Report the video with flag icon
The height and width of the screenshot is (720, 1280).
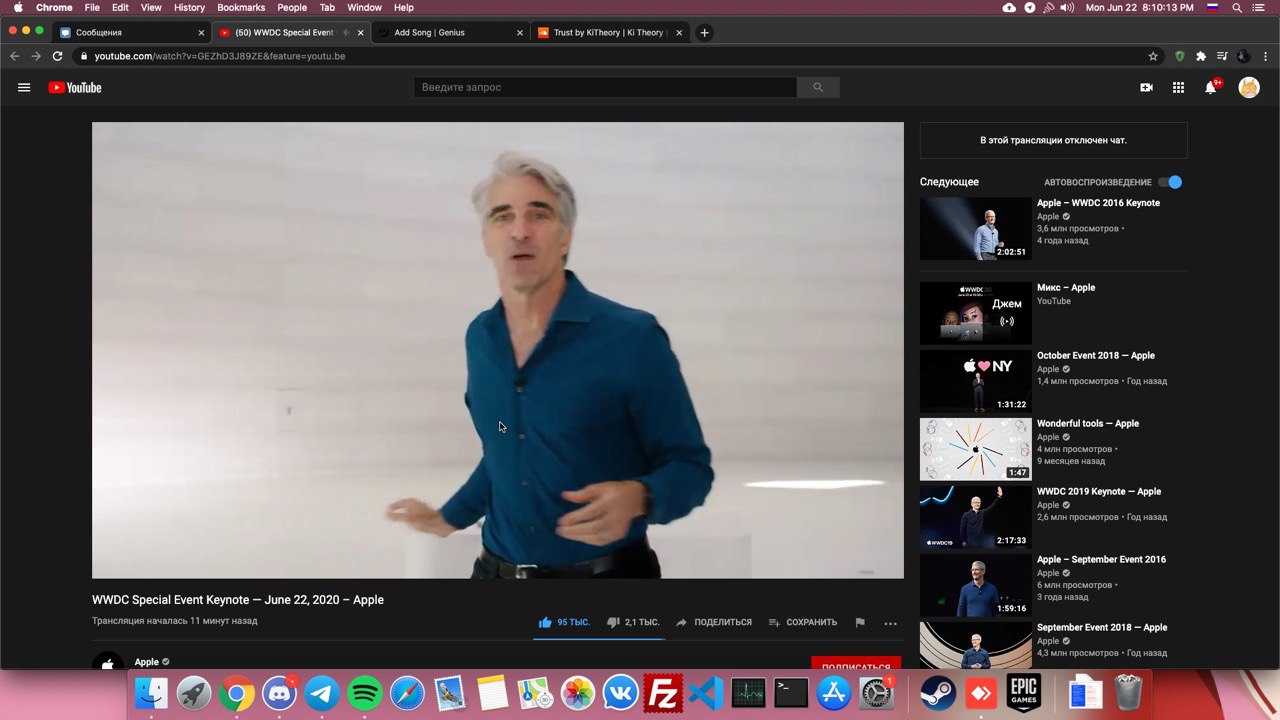coord(860,622)
